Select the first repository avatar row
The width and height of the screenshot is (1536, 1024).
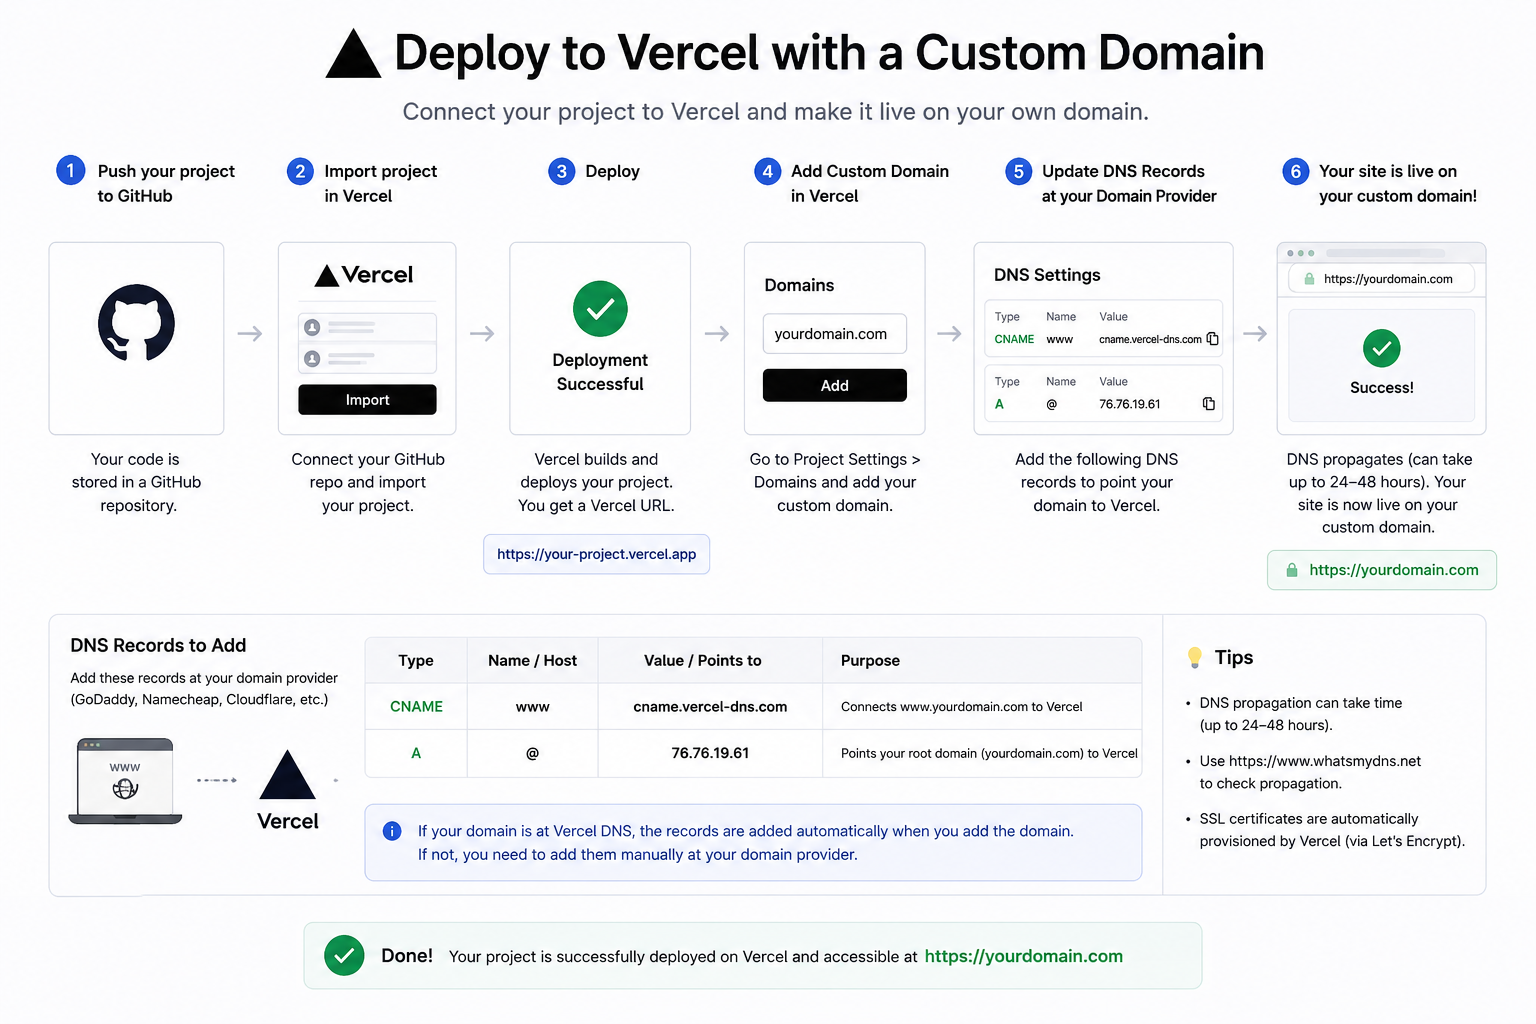367,328
